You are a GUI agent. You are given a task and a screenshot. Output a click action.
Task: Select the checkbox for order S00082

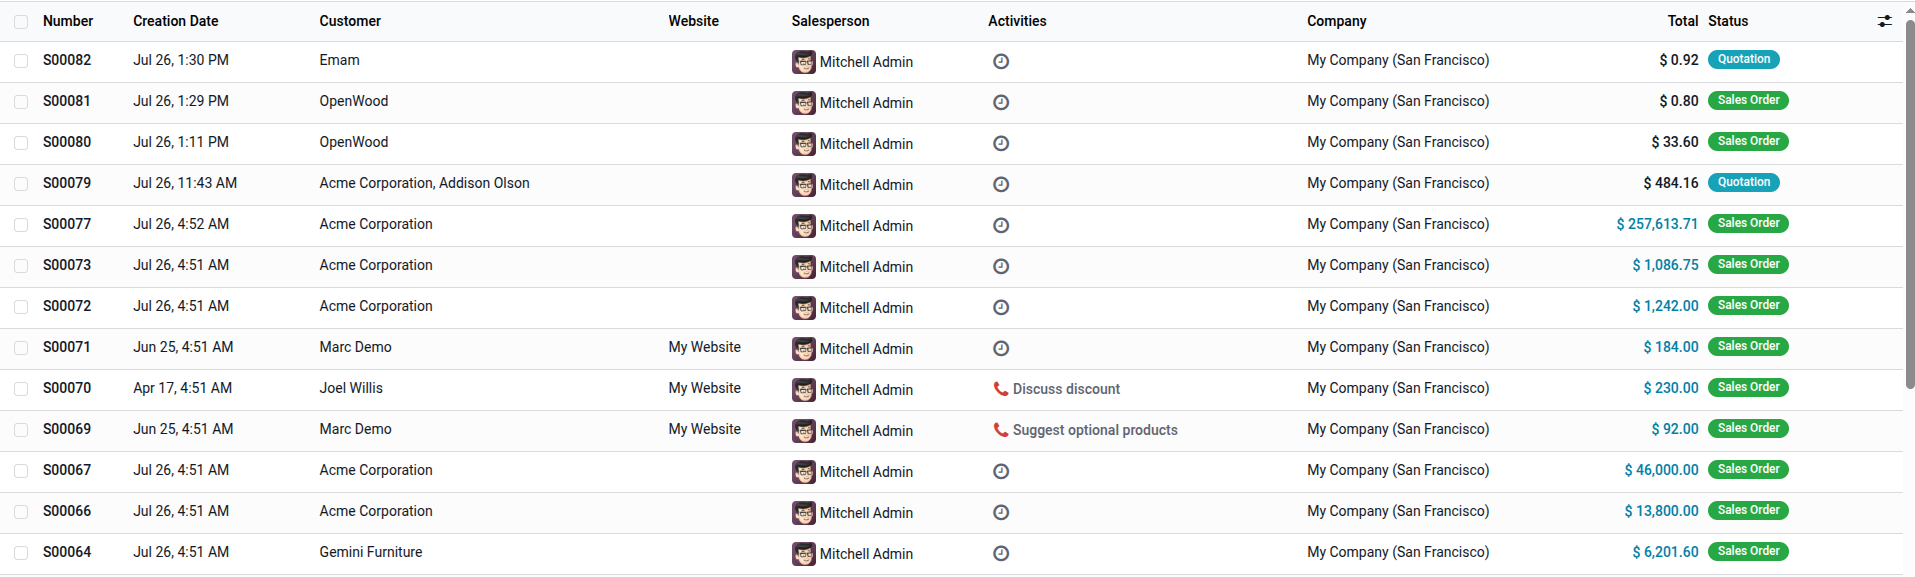(x=21, y=62)
